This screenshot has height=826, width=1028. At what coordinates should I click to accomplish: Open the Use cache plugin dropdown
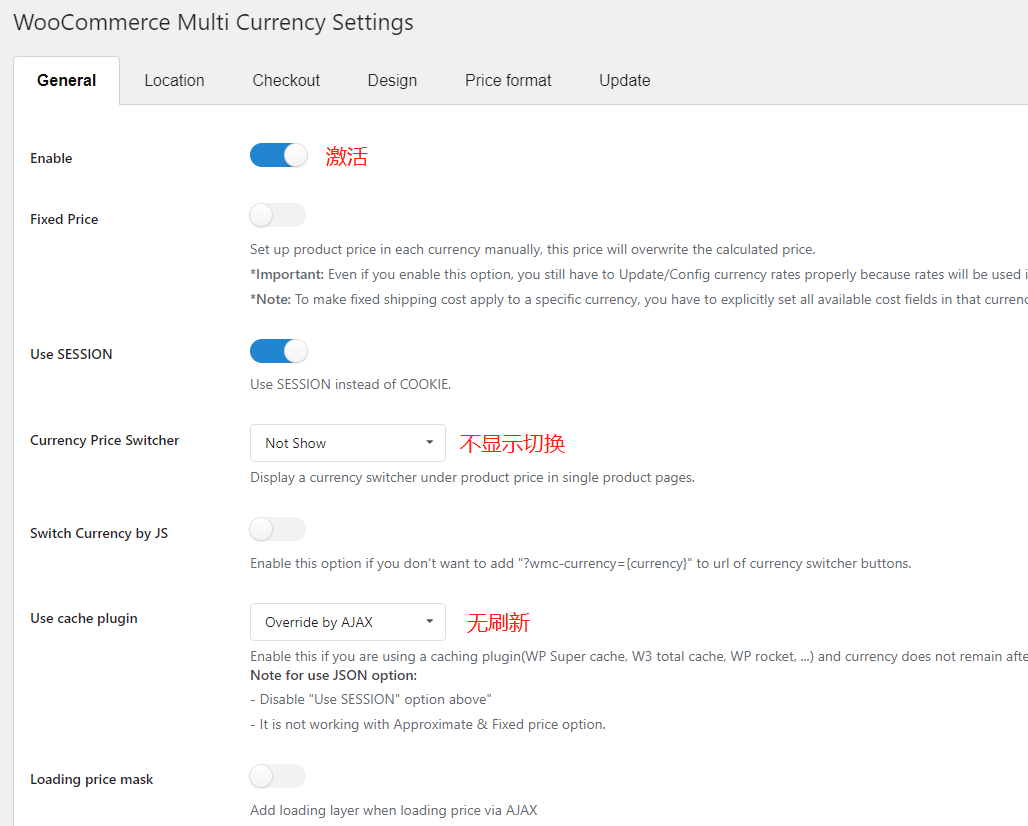click(347, 622)
